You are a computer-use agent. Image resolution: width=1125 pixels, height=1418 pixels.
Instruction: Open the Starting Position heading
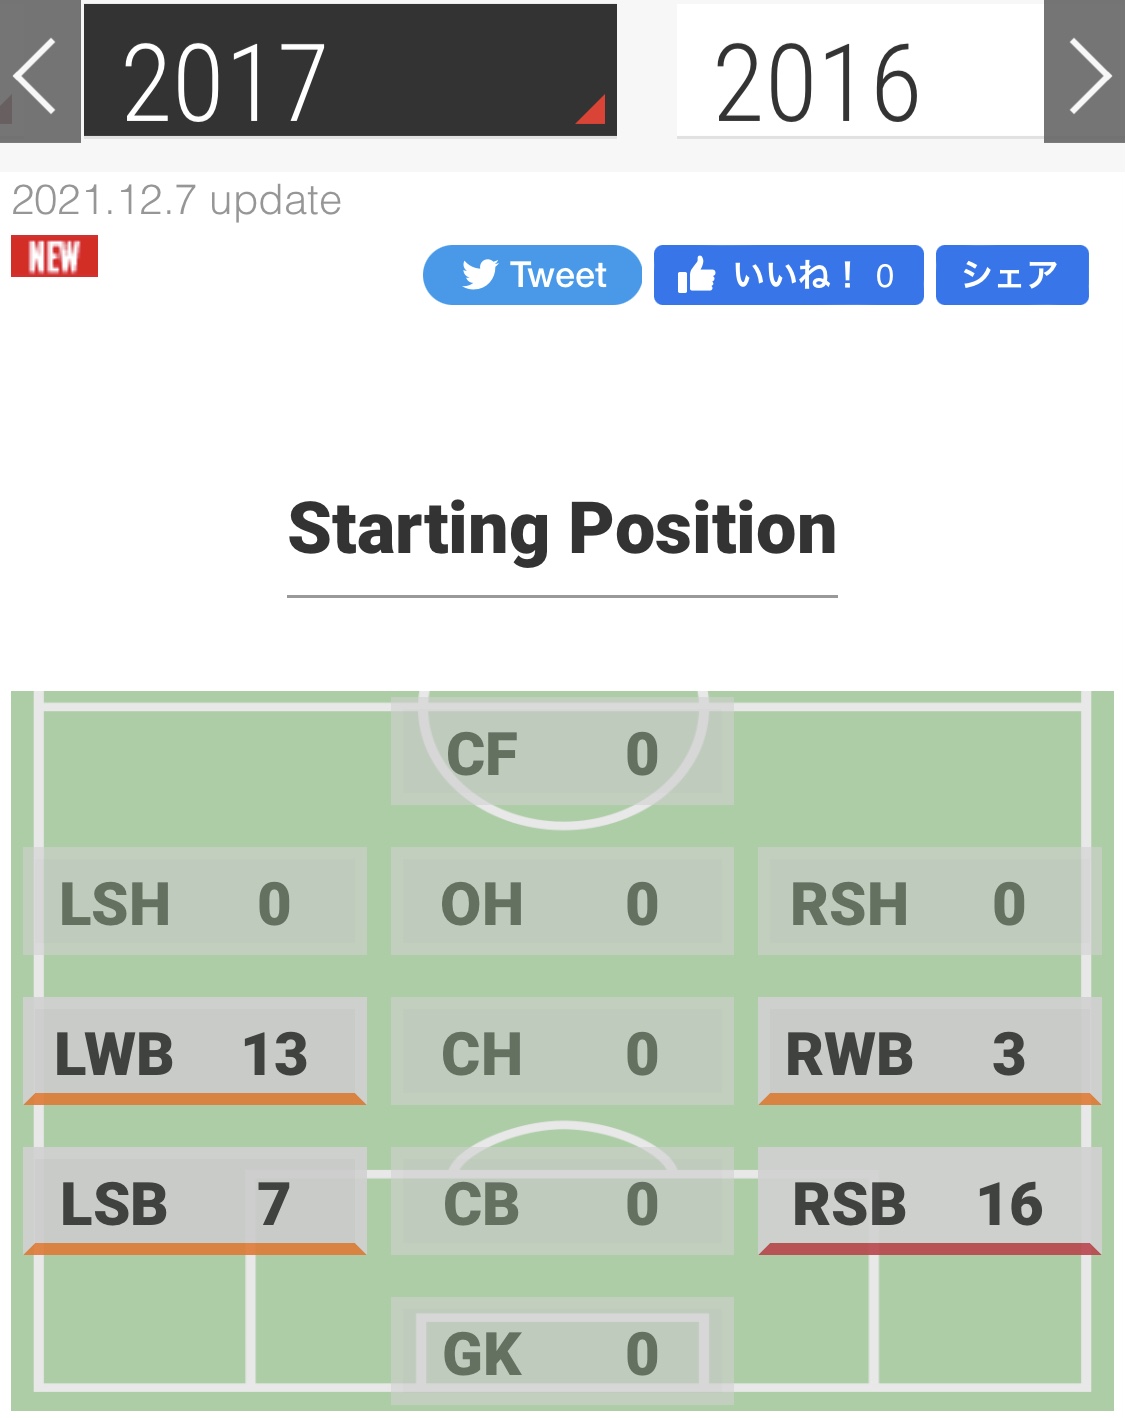562,529
